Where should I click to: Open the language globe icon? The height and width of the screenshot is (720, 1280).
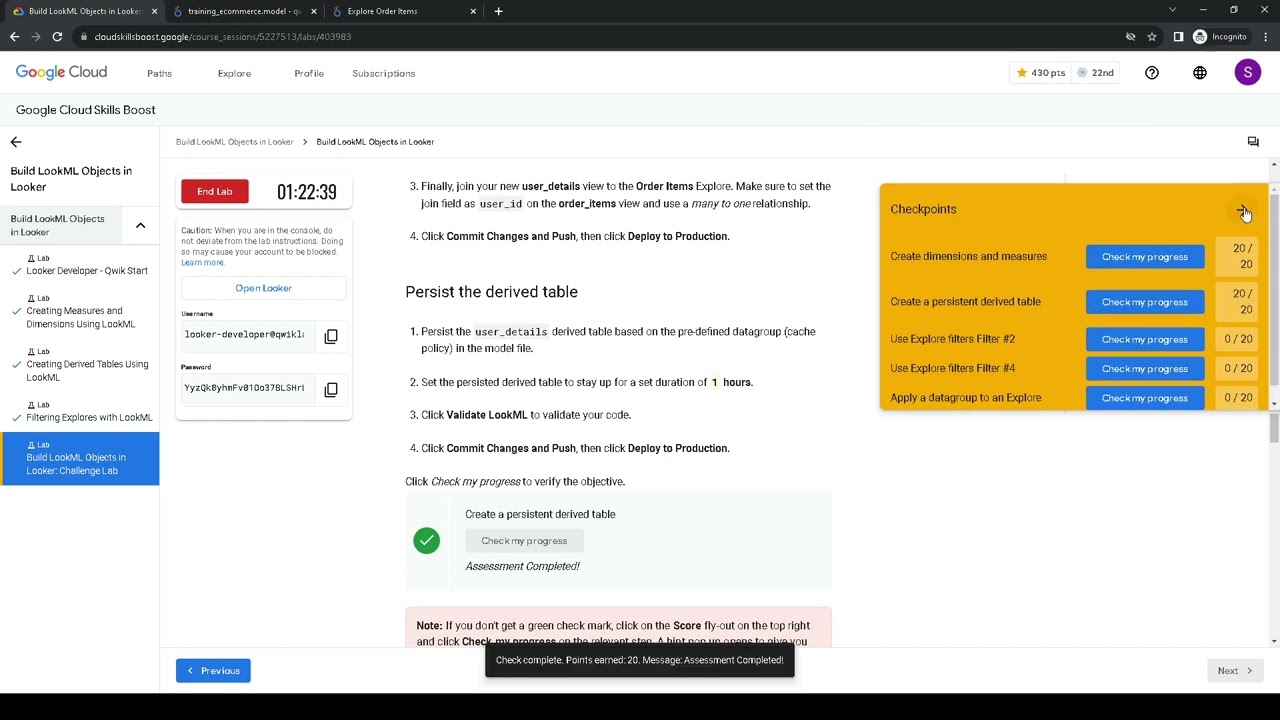[1200, 73]
